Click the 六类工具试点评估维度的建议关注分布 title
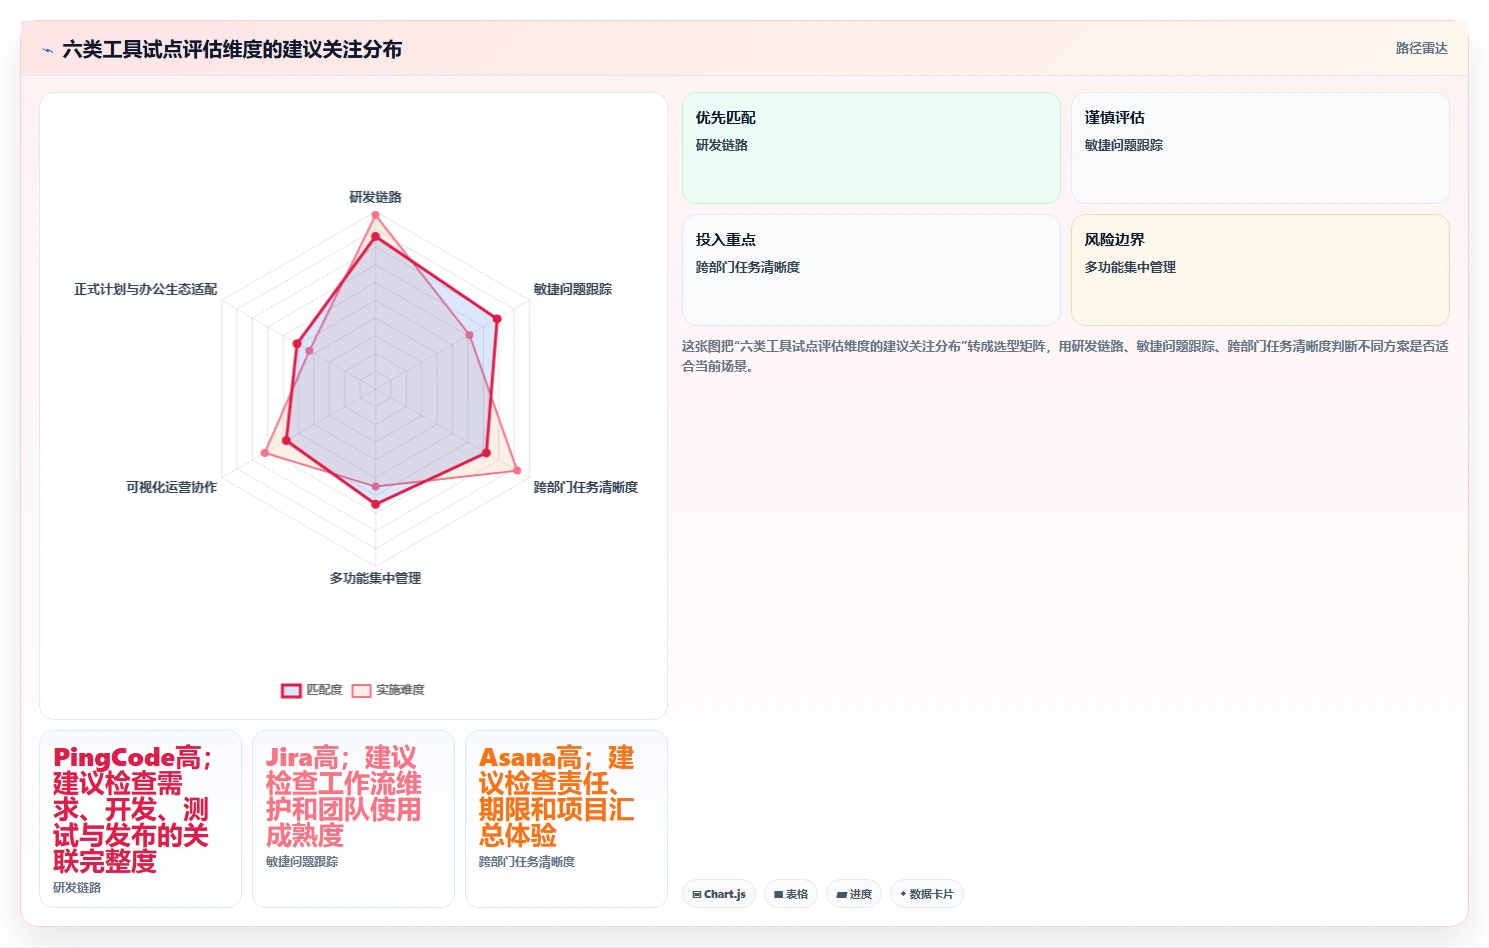 tap(232, 49)
